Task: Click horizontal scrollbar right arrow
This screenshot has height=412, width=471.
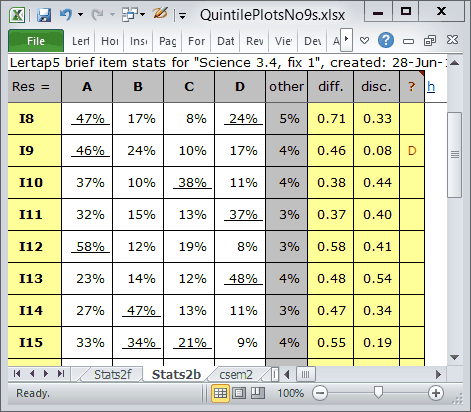Action: click(x=438, y=375)
